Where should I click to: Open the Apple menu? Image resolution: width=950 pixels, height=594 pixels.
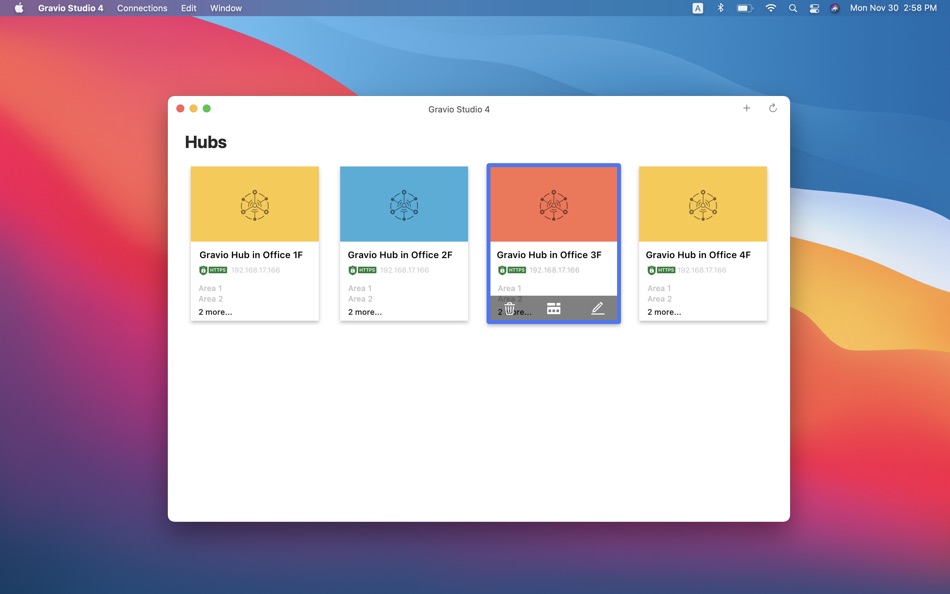[19, 8]
